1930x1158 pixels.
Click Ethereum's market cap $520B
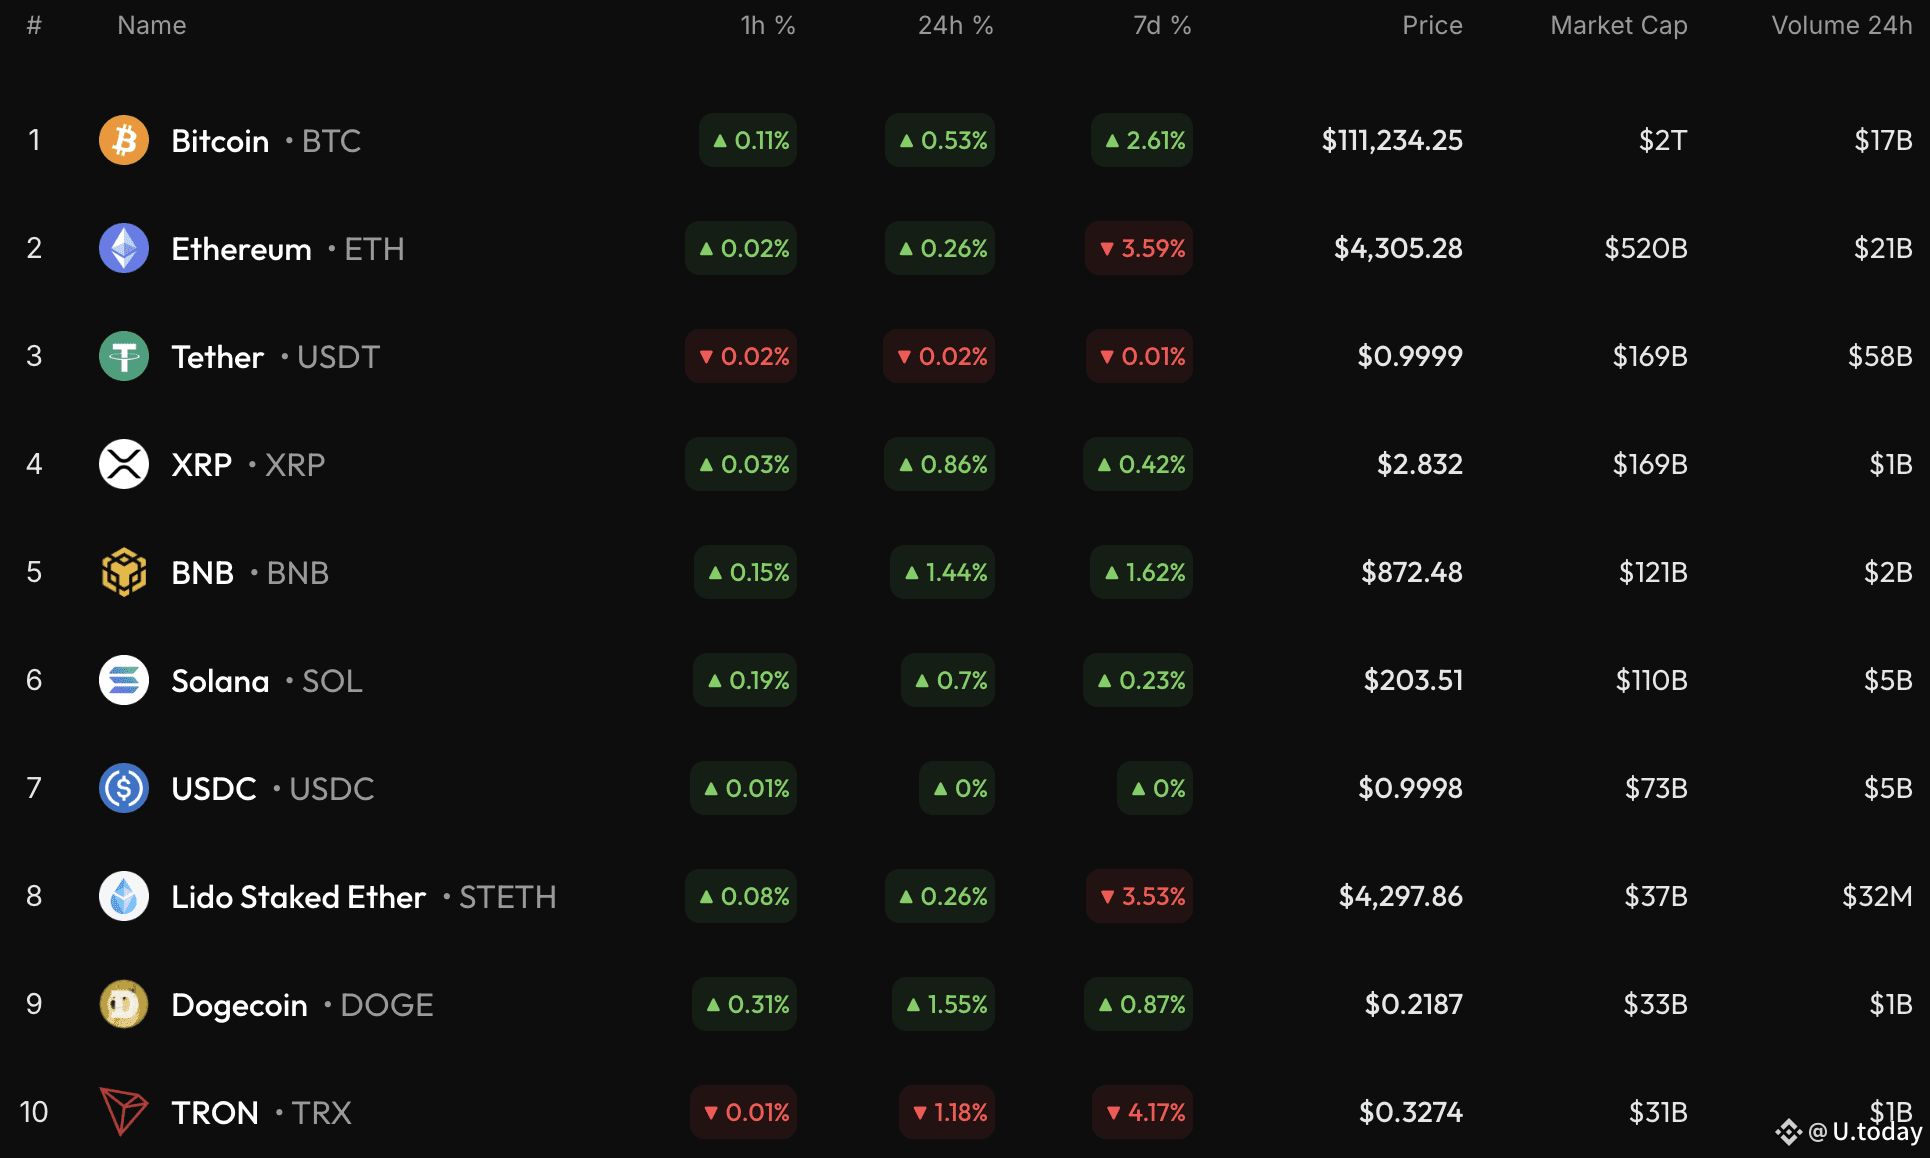[1646, 248]
